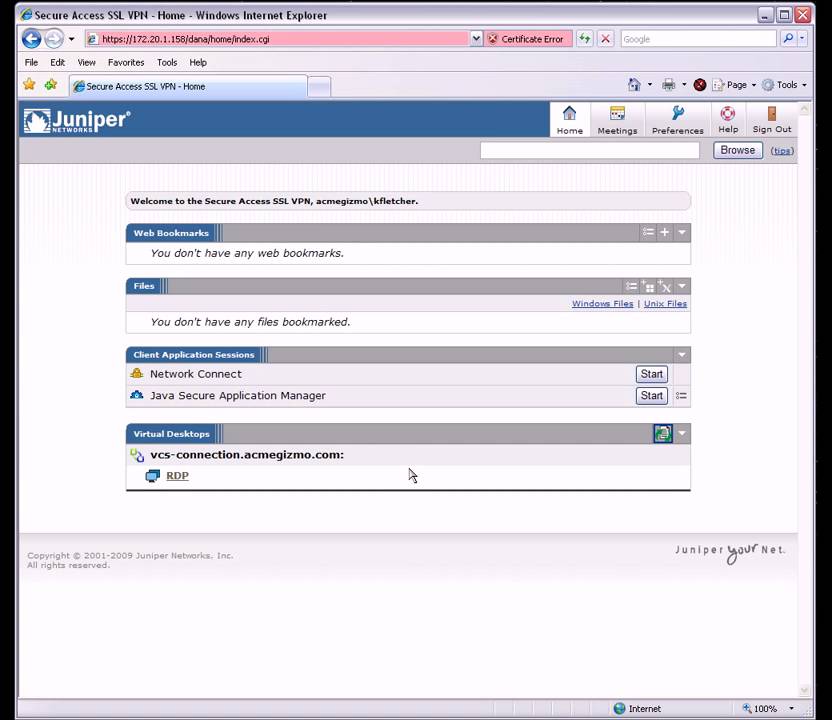Open the Edit menu

(57, 62)
